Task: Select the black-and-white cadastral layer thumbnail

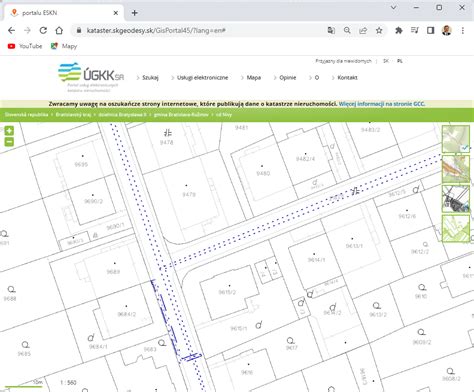Action: (456, 199)
